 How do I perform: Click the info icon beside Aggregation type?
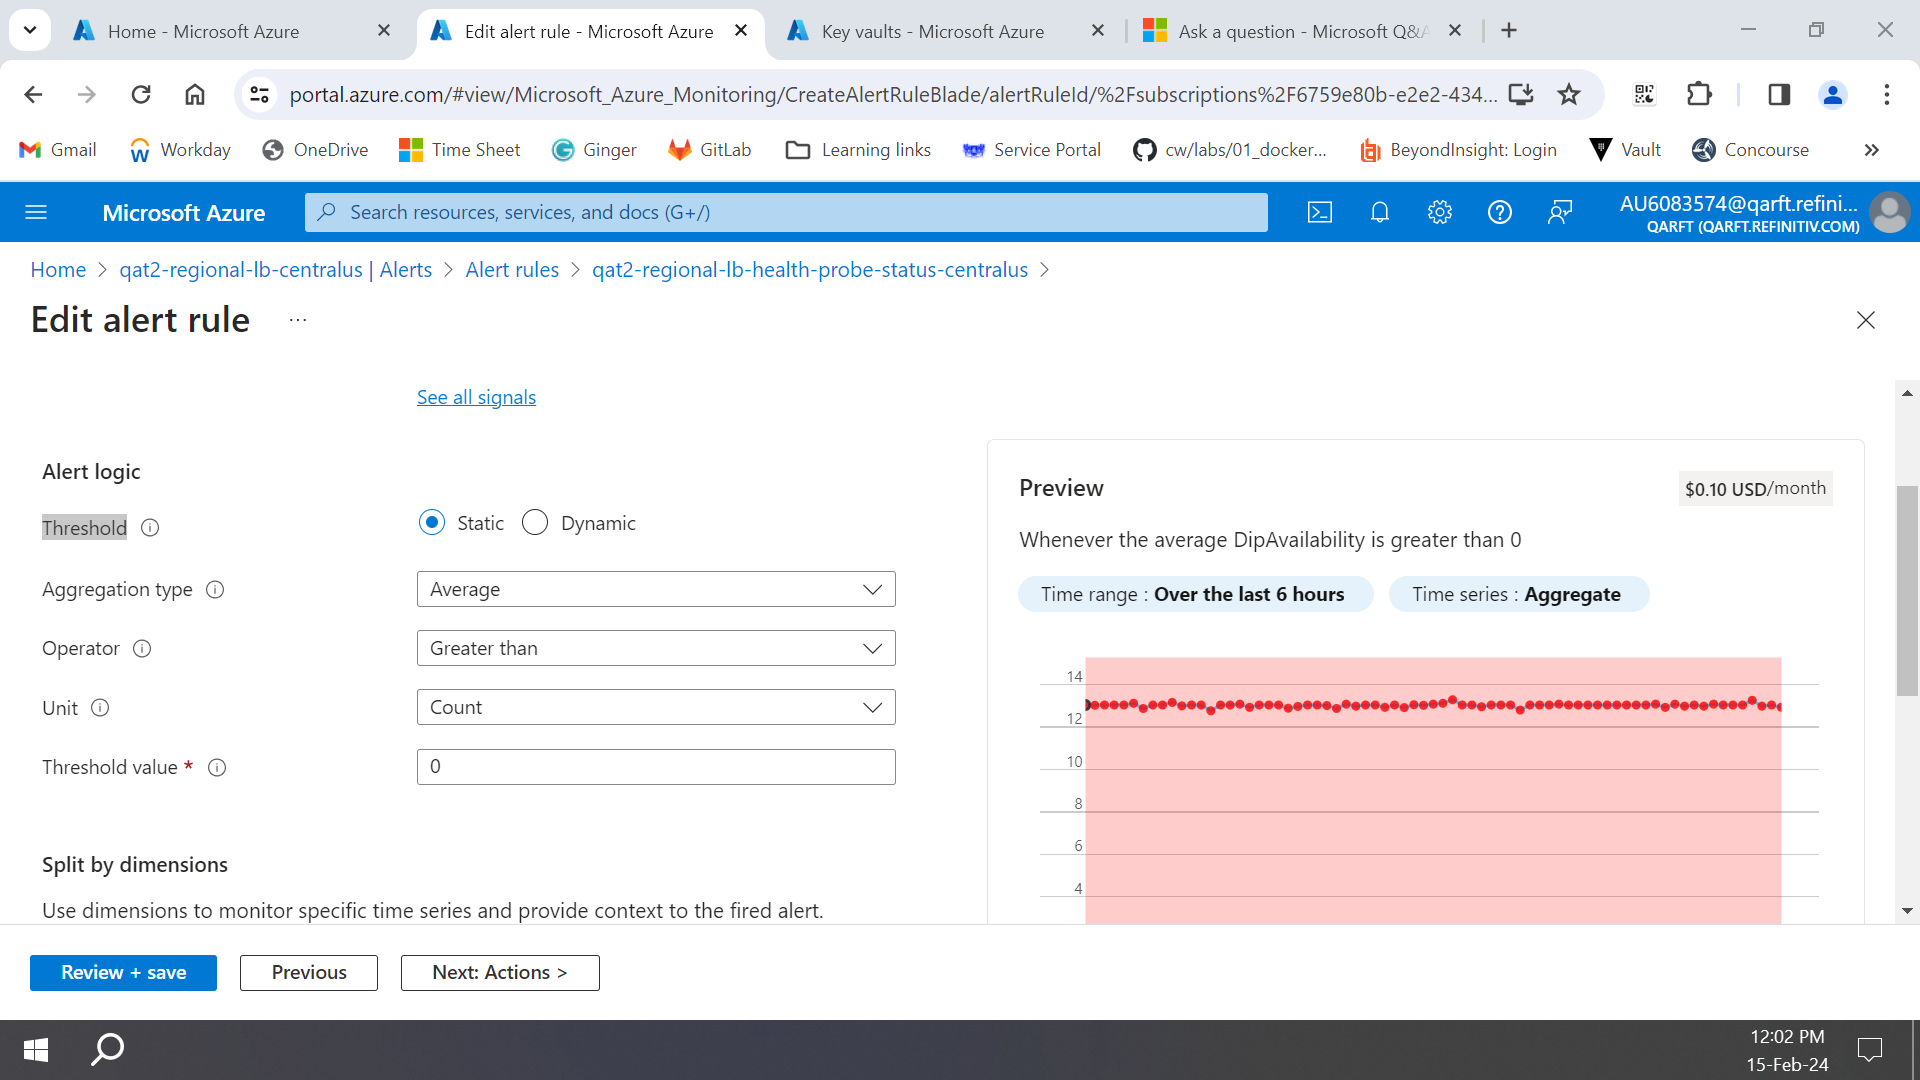pos(216,590)
